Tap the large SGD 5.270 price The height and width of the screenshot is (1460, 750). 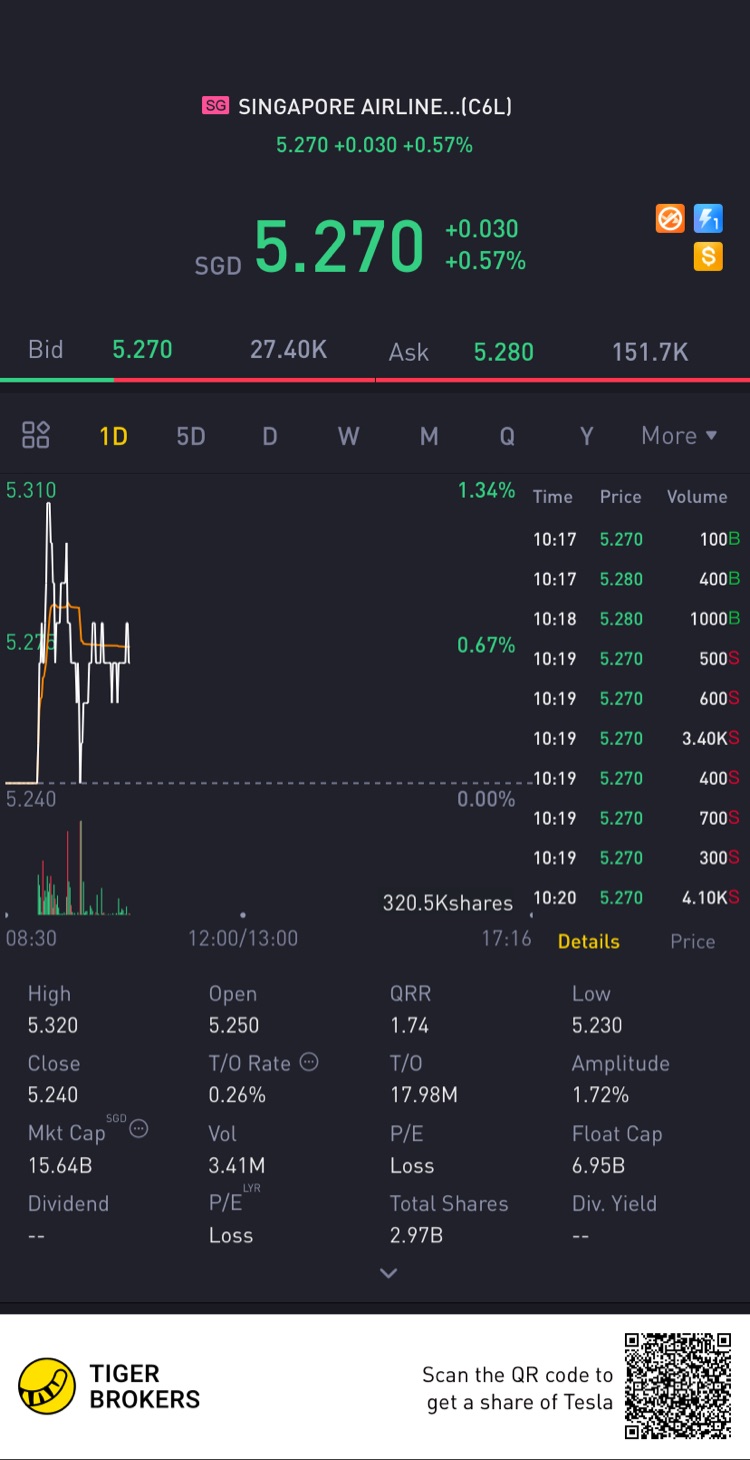pos(339,246)
